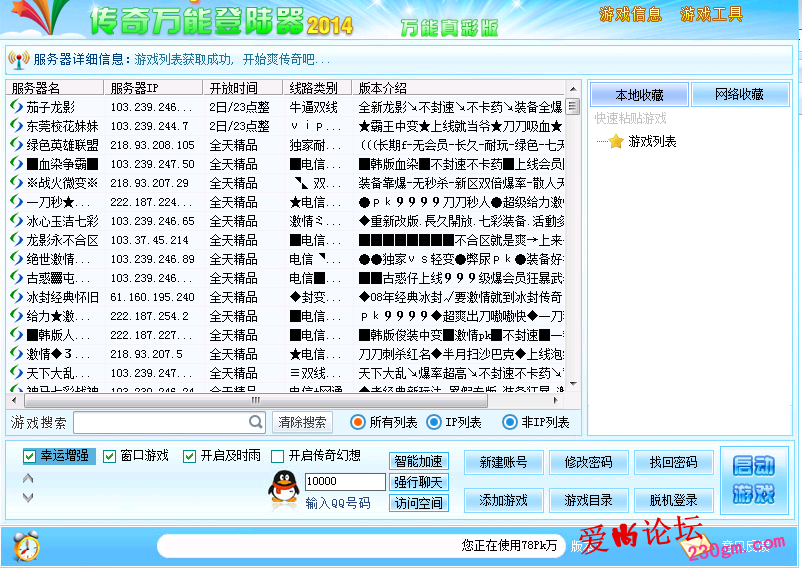The image size is (802, 568).
Task: Switch to the 网络收藏 tab
Action: 740,95
